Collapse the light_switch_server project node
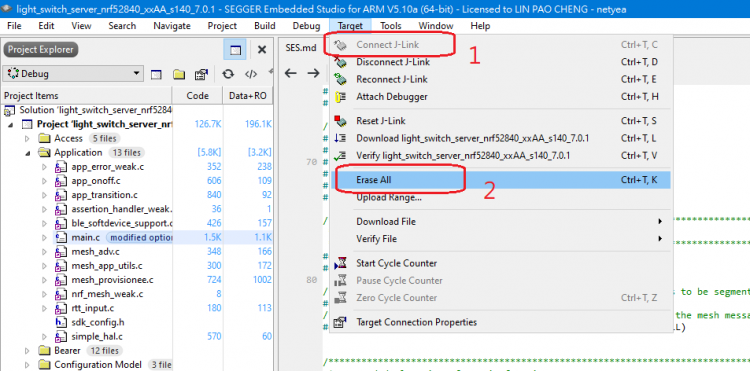This screenshot has width=750, height=371. [x=10, y=125]
